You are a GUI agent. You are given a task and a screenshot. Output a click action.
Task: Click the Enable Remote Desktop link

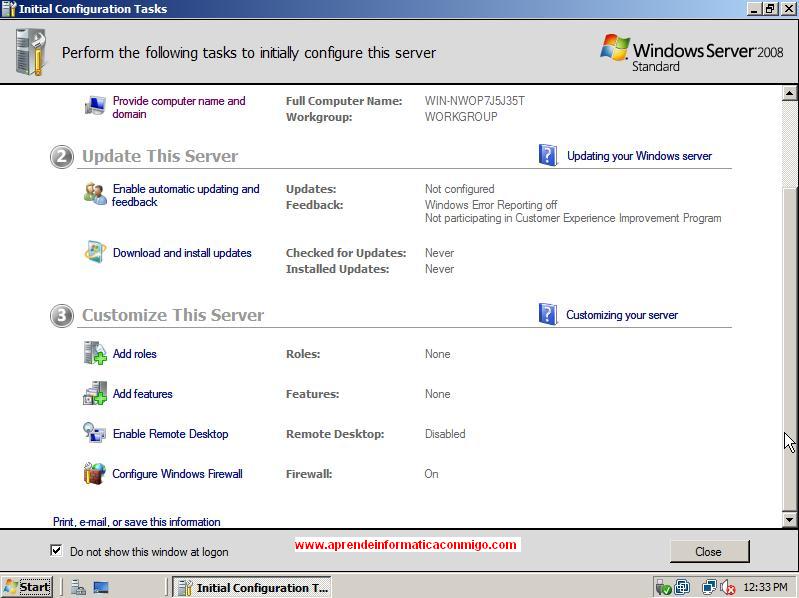[x=170, y=434]
